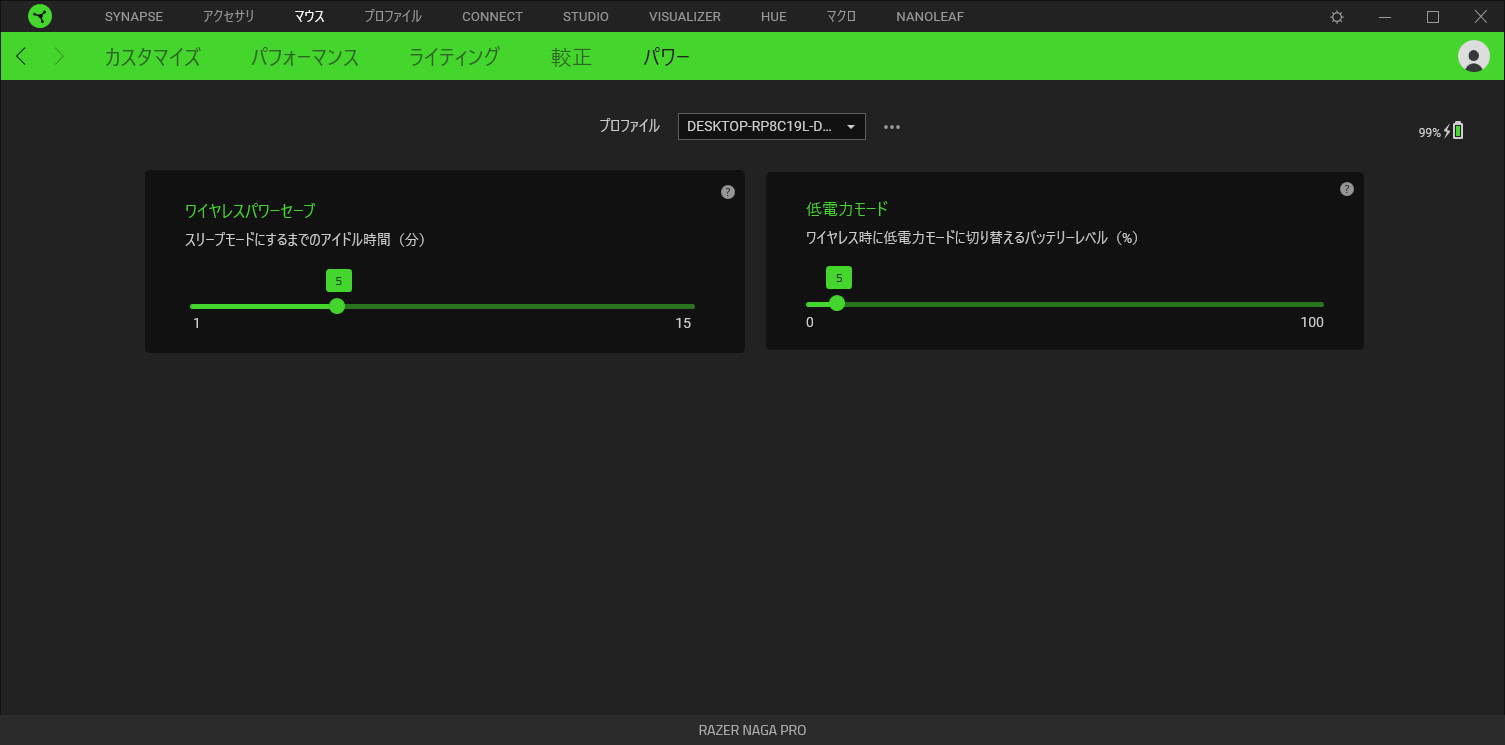Open the top プロファイル tab
1505x745 pixels.
393,17
